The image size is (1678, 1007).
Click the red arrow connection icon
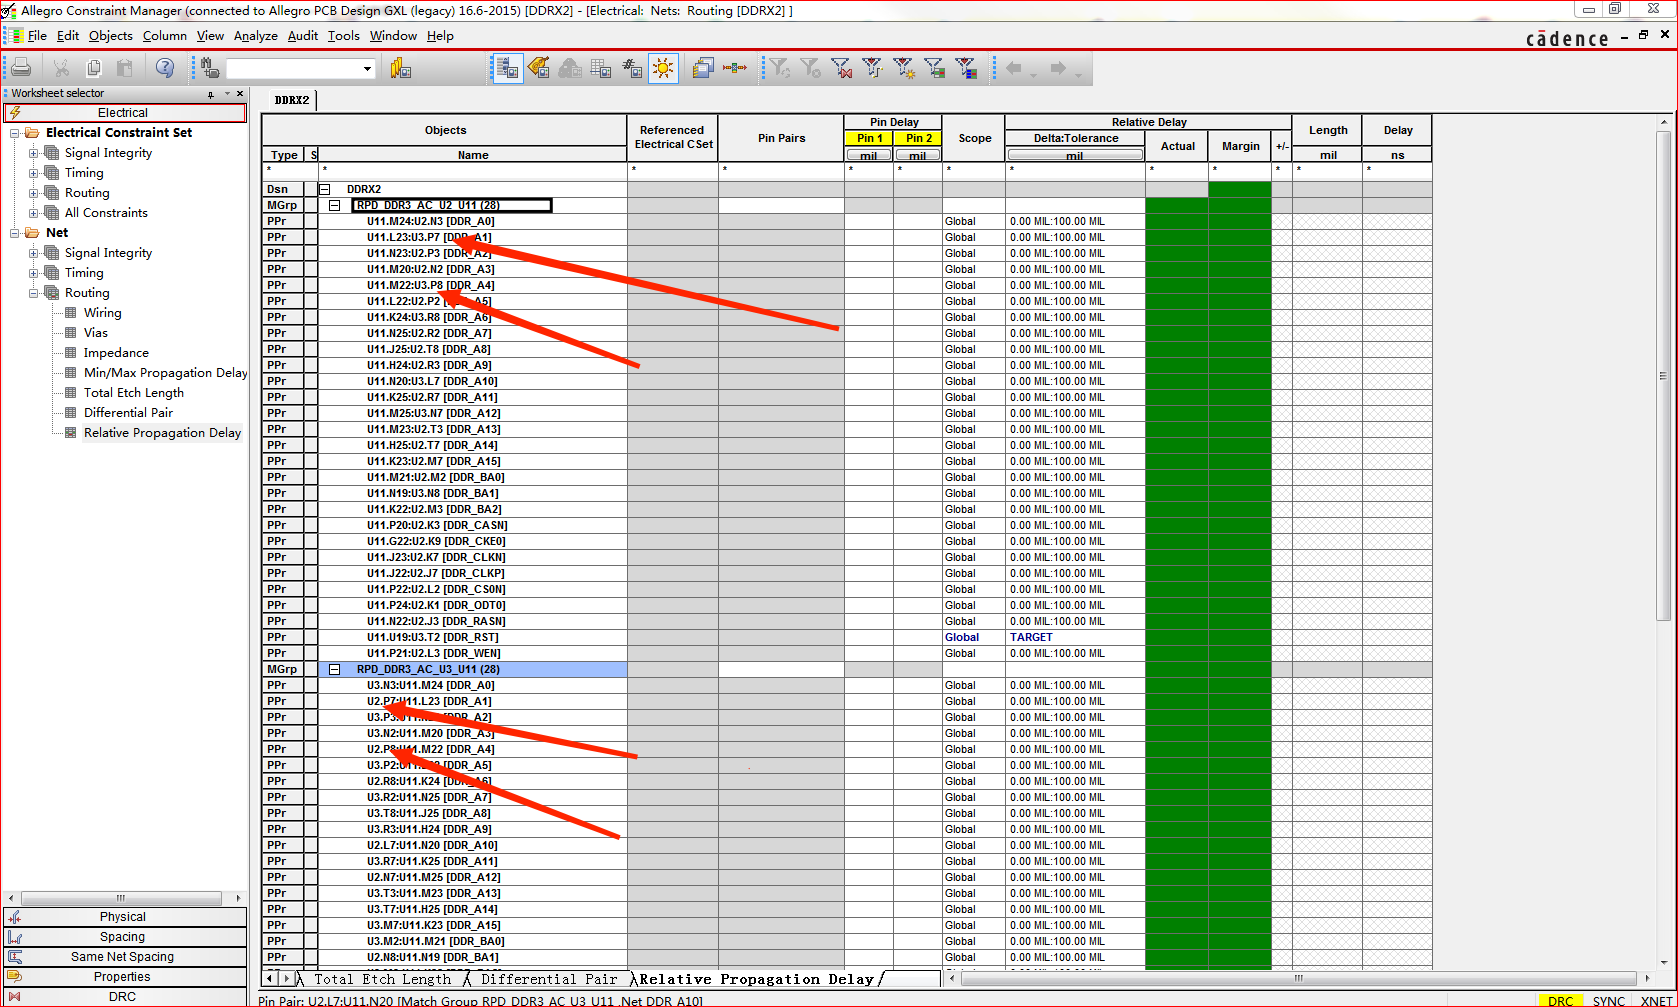click(x=735, y=68)
